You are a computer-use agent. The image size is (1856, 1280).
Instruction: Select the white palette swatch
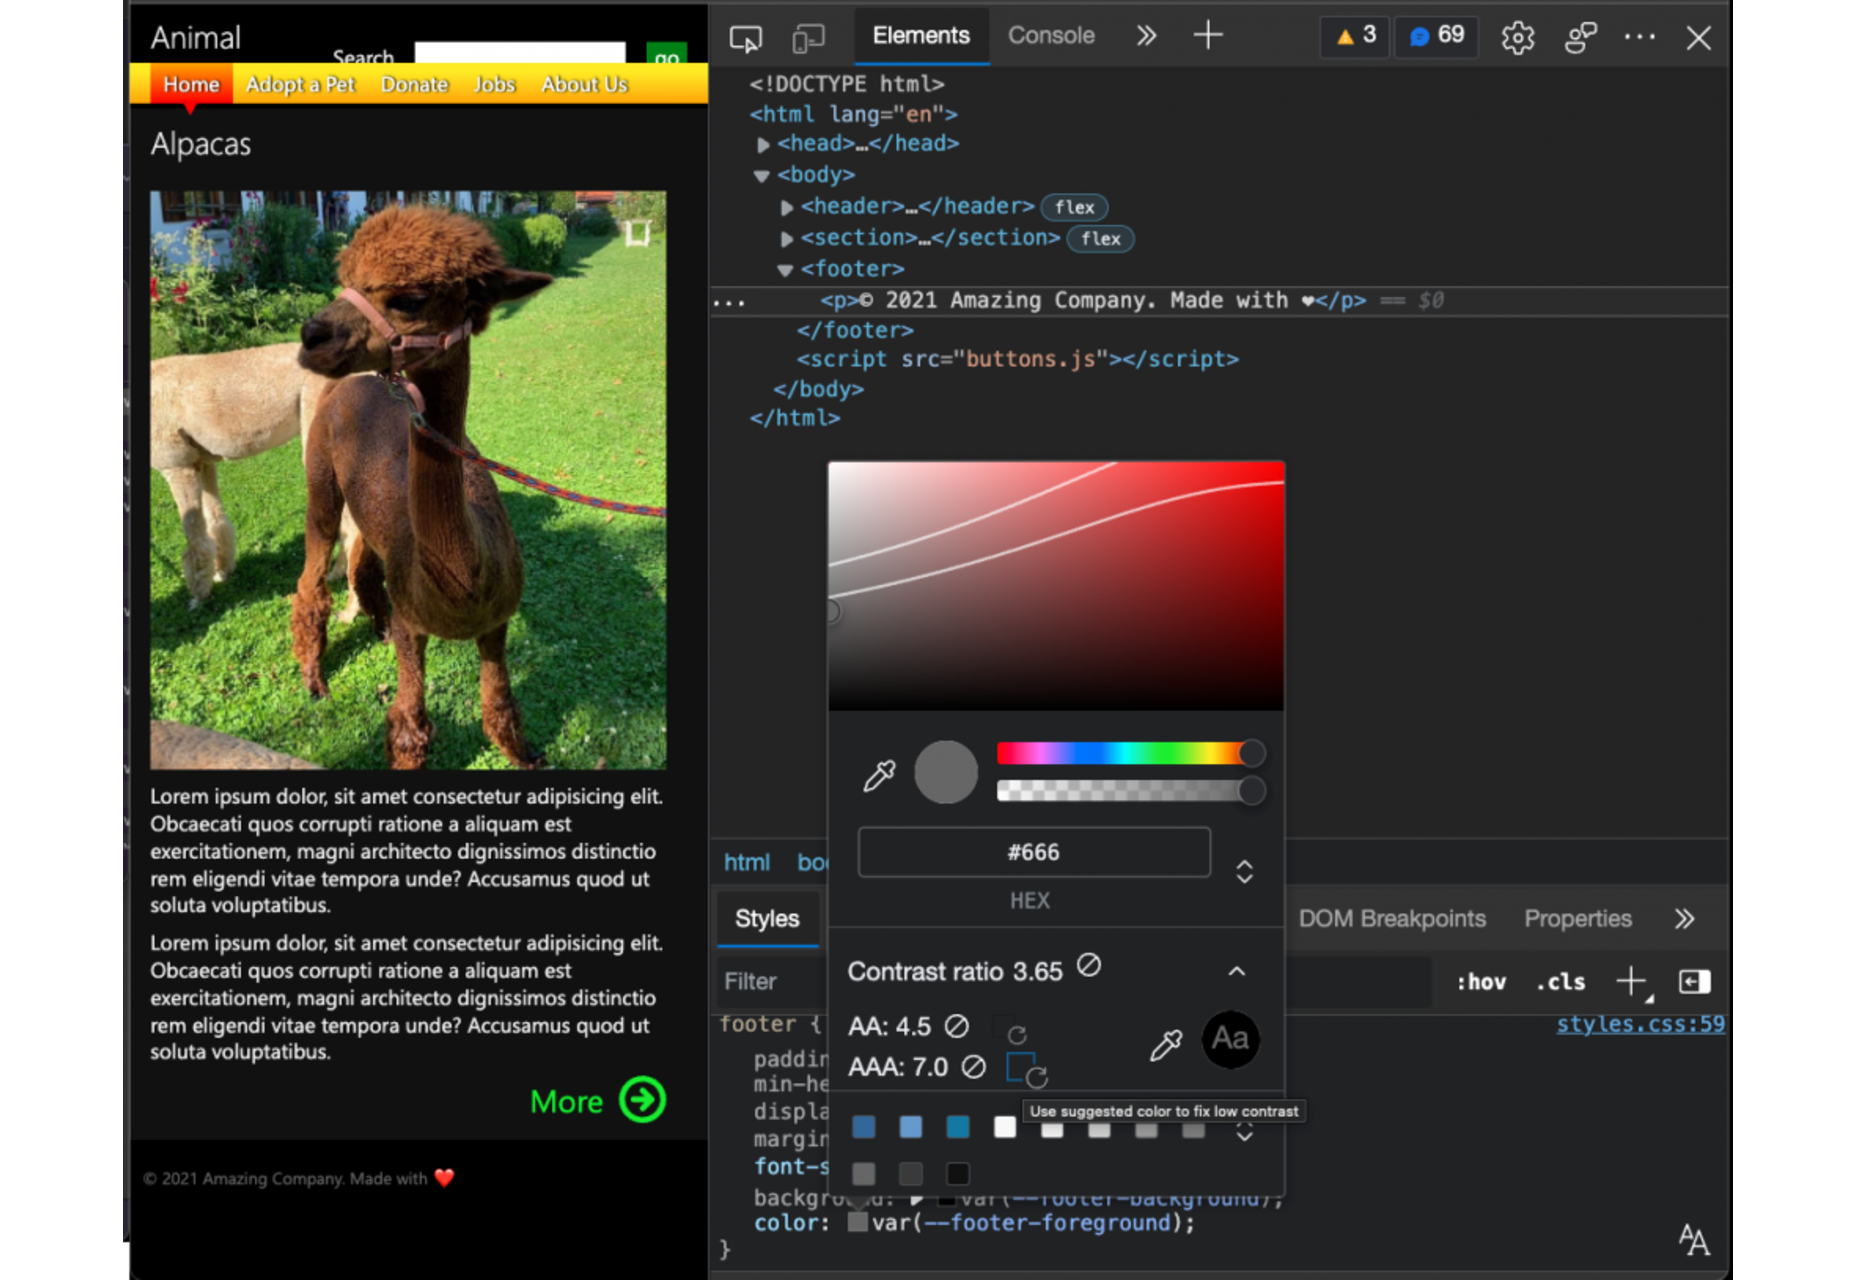1005,1127
